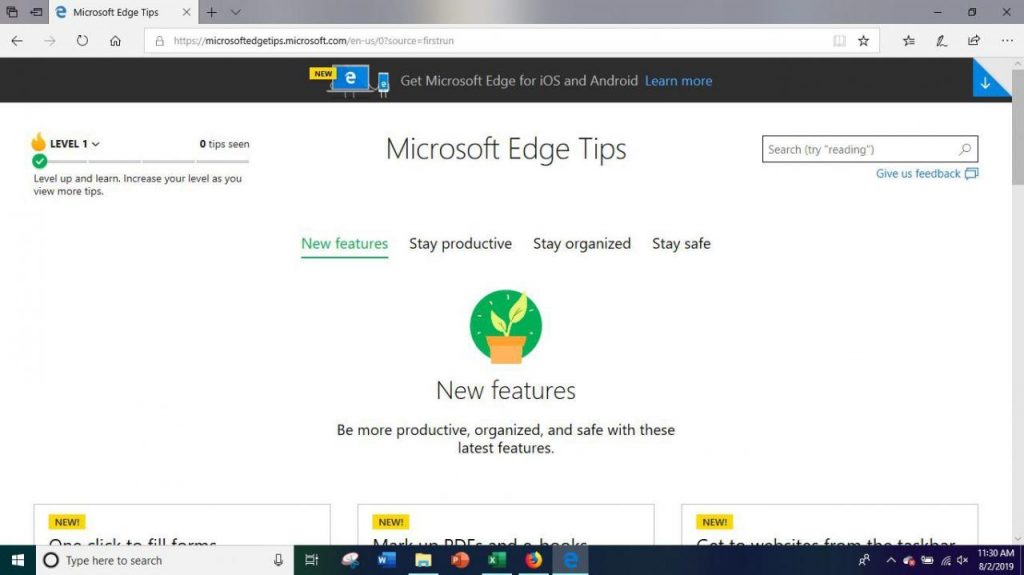The image size is (1024, 575).
Task: Show hidden system tray icons chevron
Action: click(x=890, y=560)
